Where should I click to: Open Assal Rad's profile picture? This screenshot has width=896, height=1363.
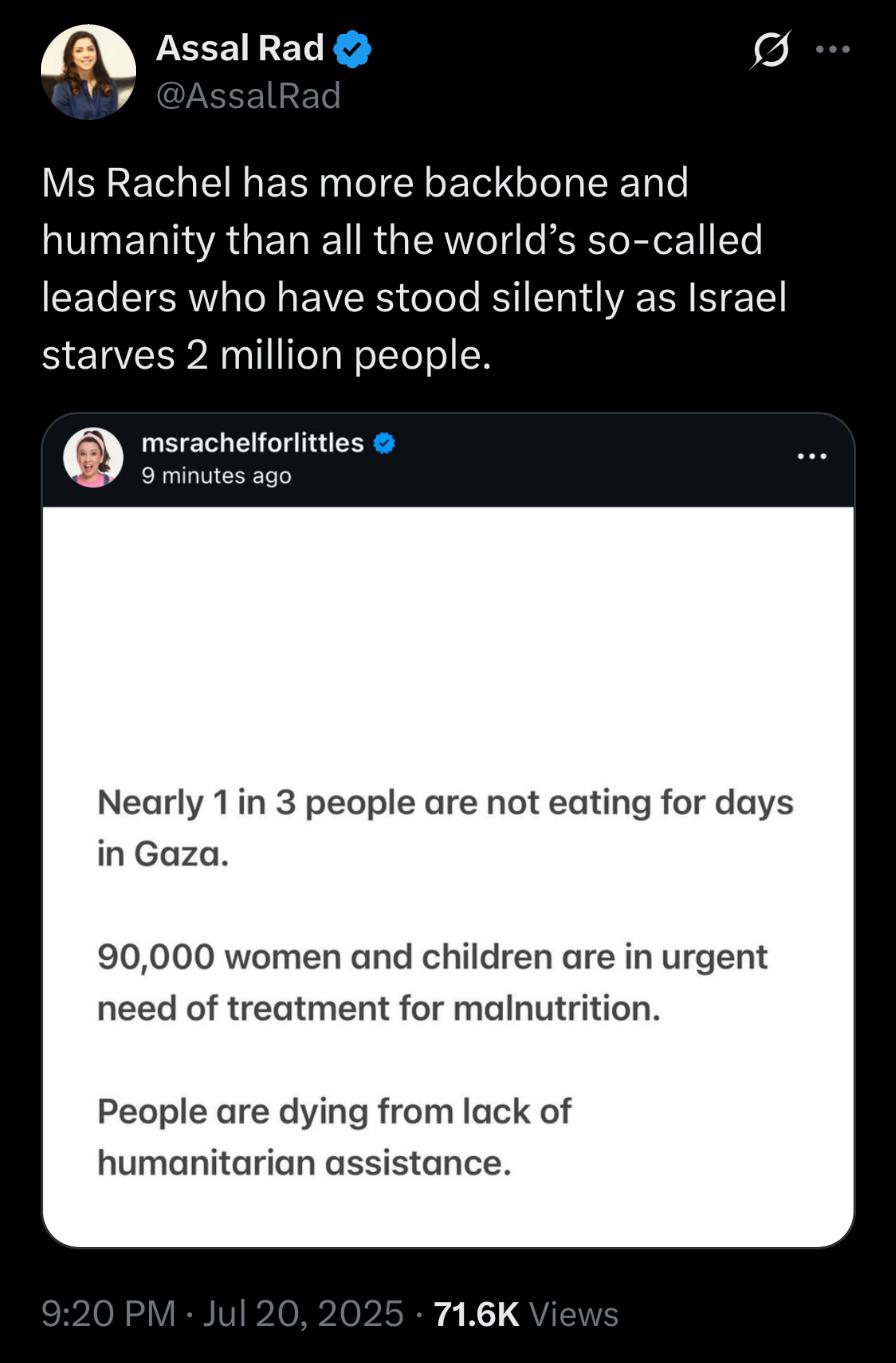(x=88, y=72)
